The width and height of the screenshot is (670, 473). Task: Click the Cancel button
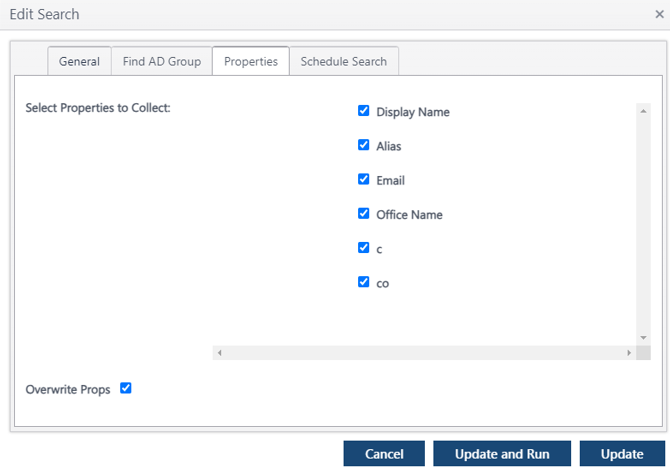(x=384, y=454)
